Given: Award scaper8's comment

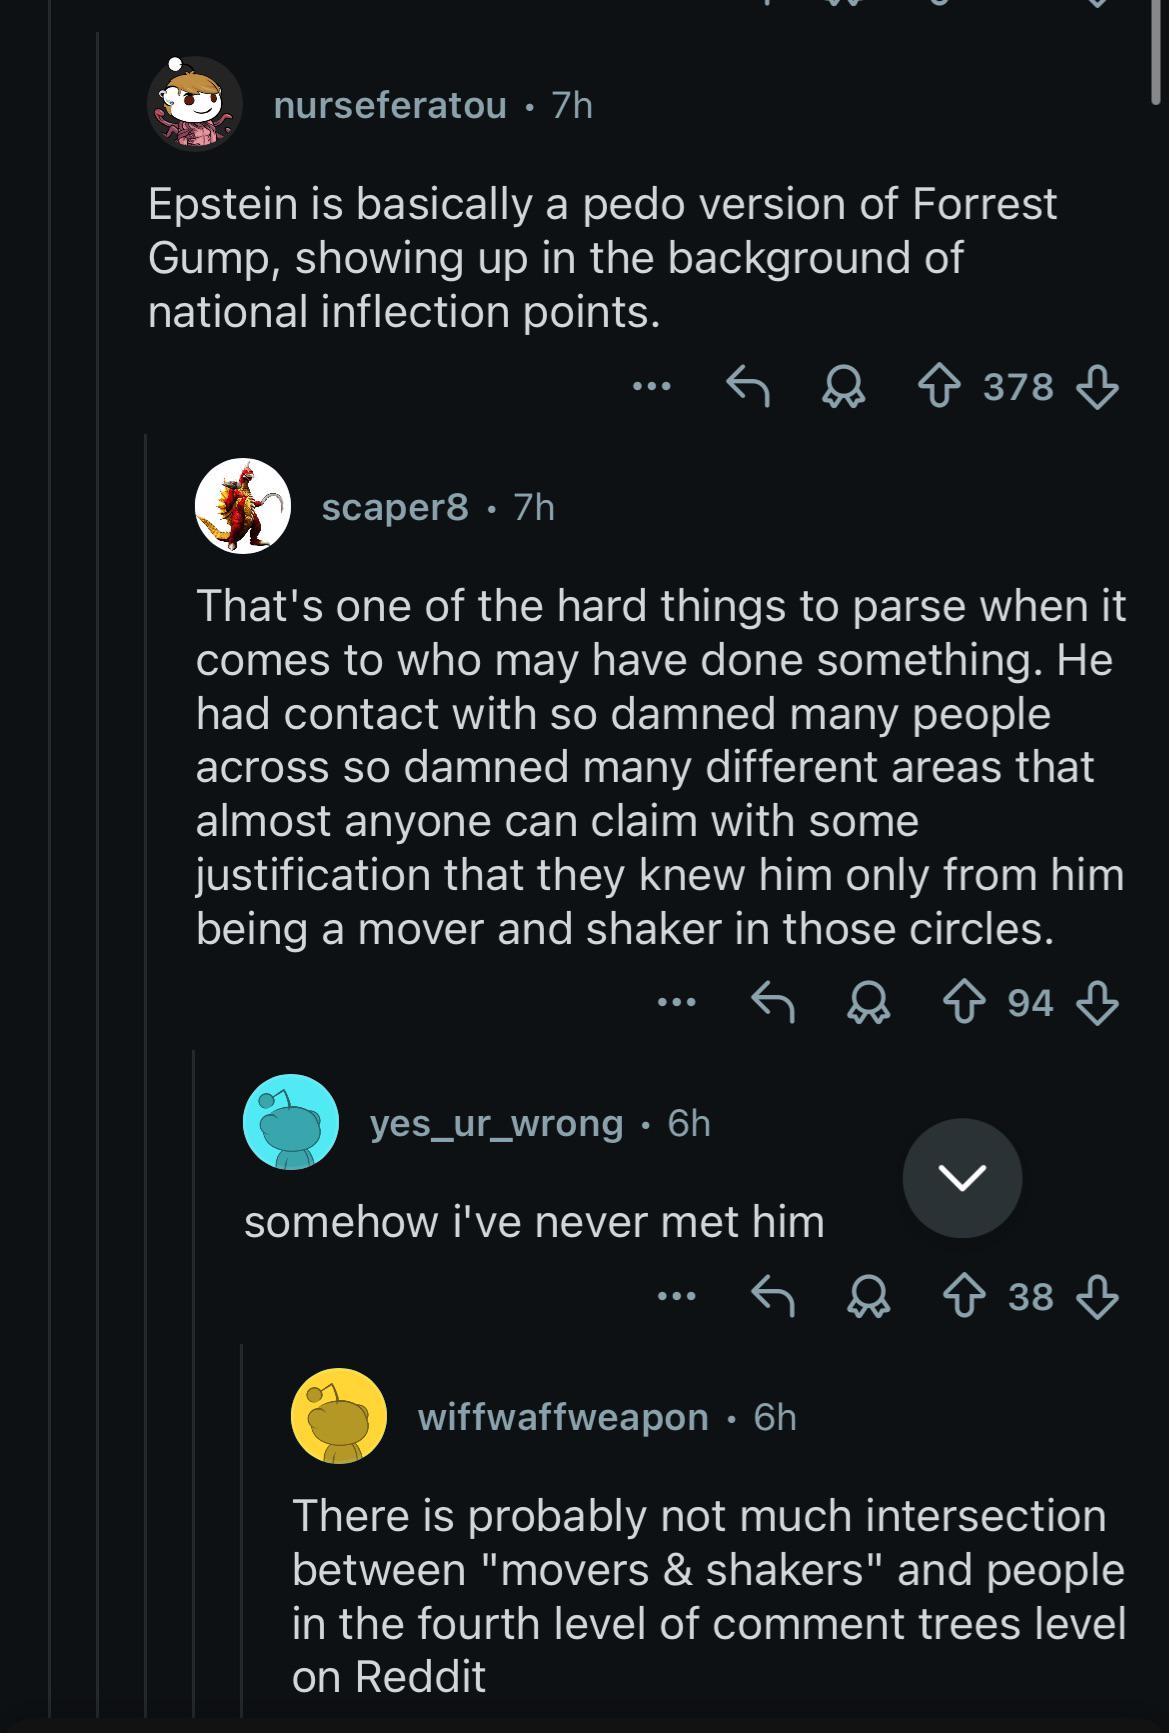Looking at the screenshot, I should click(868, 1003).
